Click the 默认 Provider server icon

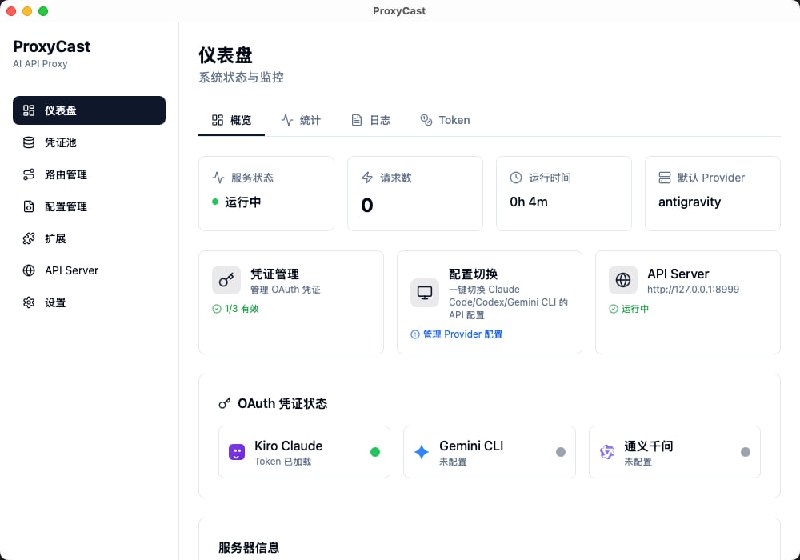664,177
